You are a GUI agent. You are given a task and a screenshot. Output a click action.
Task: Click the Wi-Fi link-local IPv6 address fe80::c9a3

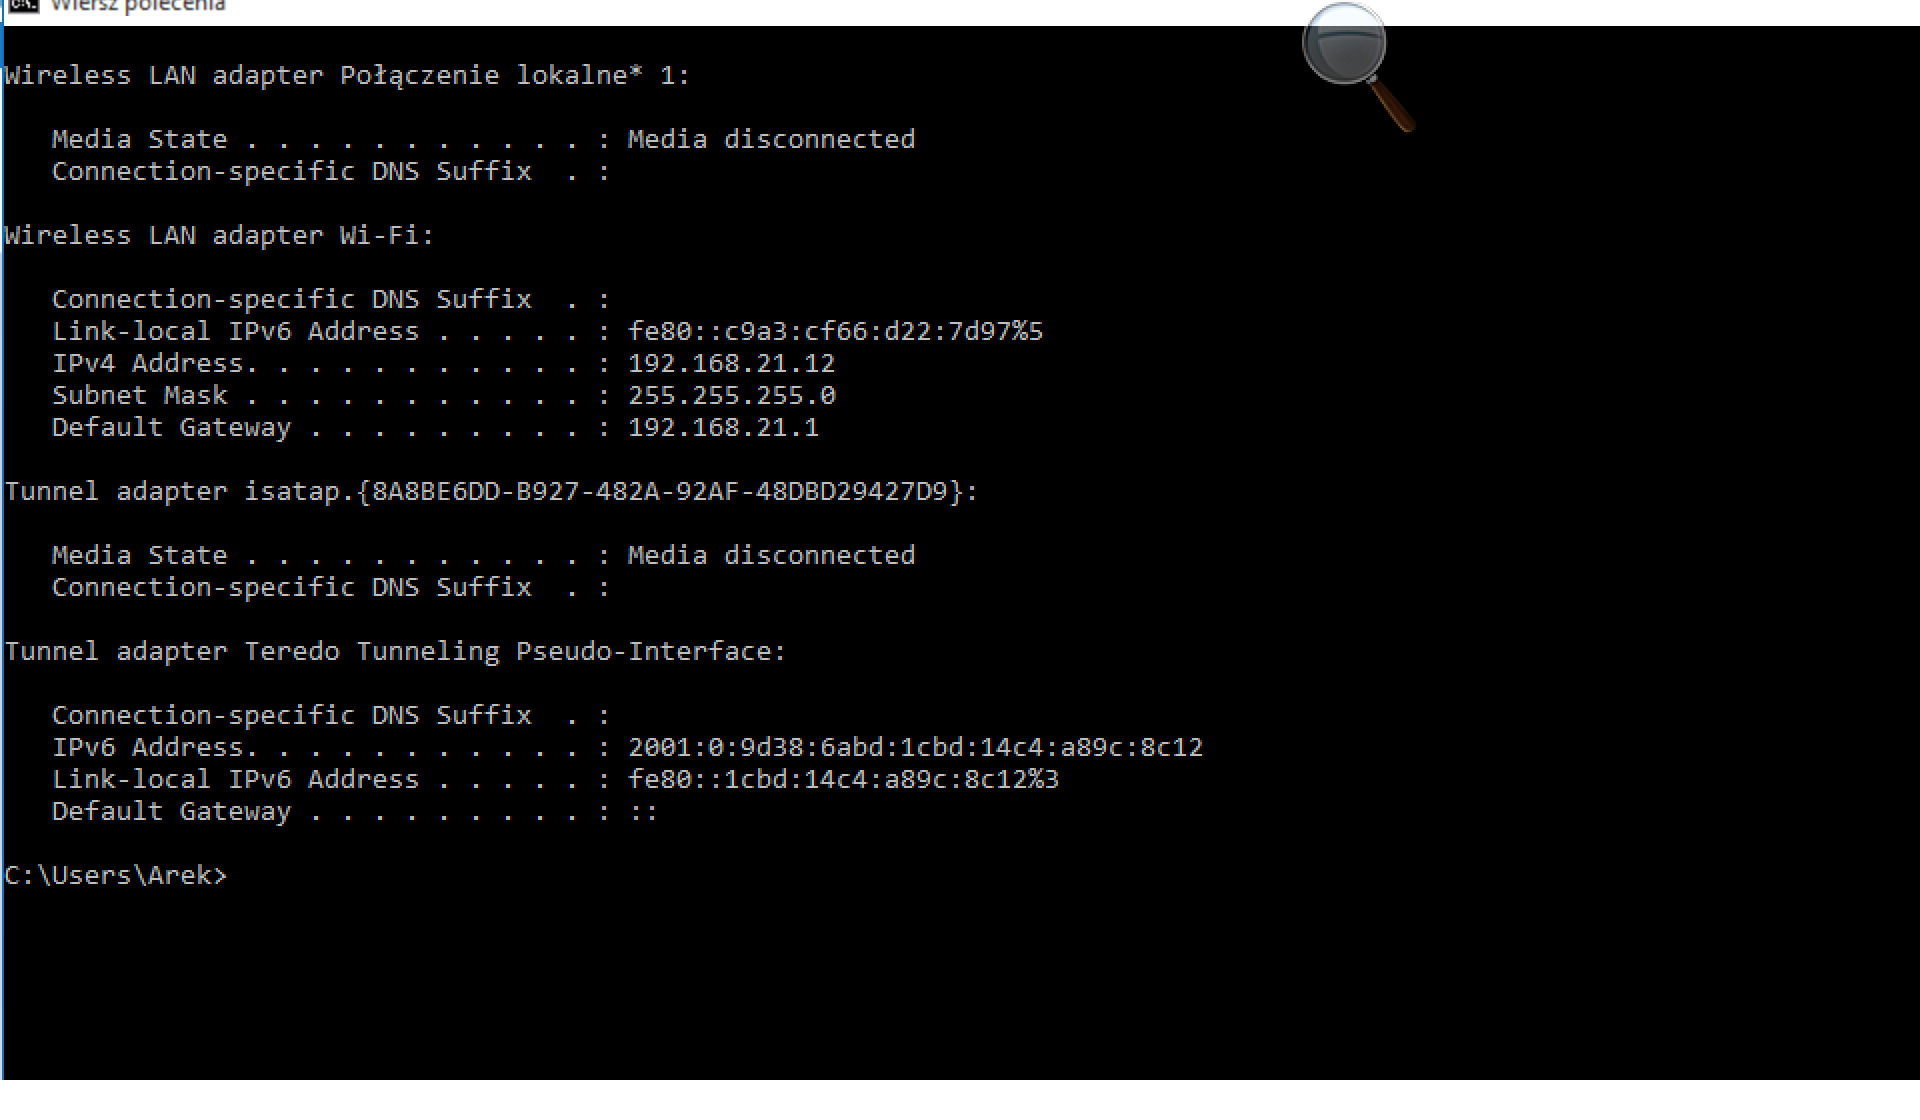click(835, 331)
